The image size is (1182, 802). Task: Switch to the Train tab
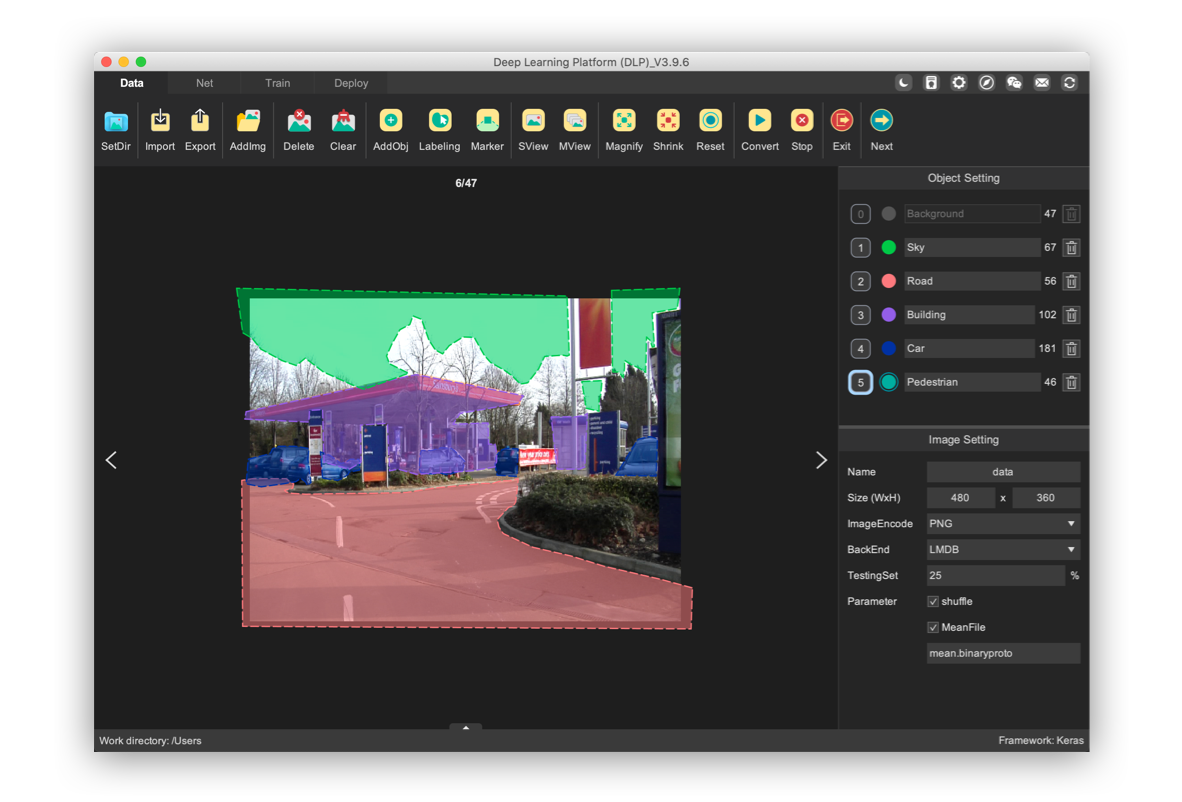click(x=278, y=83)
